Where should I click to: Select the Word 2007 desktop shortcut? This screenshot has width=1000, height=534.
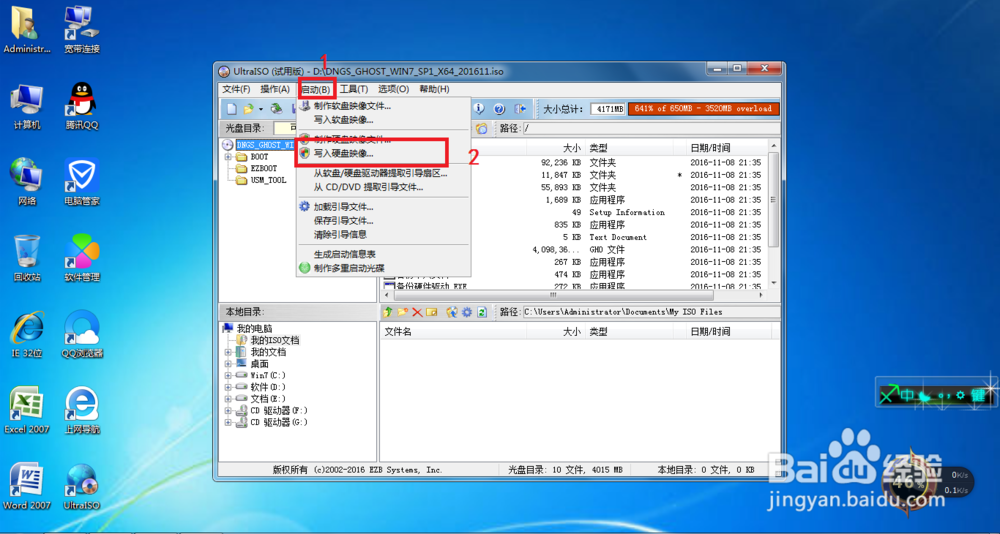click(x=27, y=486)
